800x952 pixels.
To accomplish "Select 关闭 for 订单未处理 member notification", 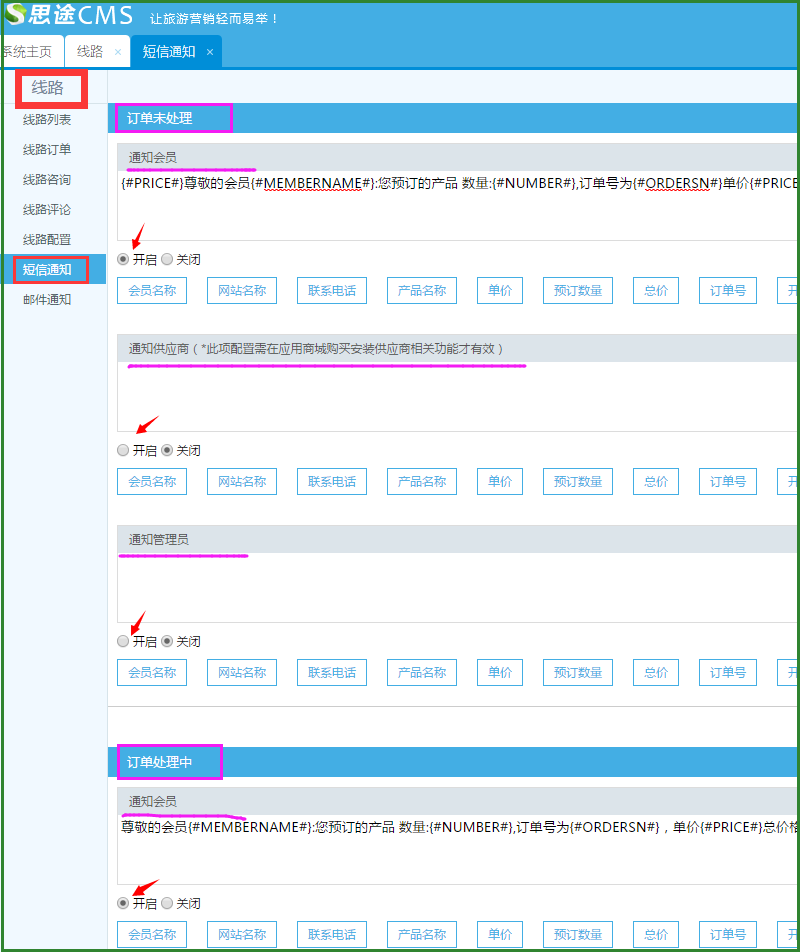I will tap(167, 260).
